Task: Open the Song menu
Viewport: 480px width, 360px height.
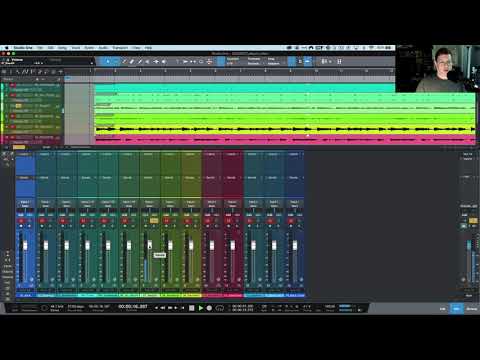Action: (x=62, y=48)
